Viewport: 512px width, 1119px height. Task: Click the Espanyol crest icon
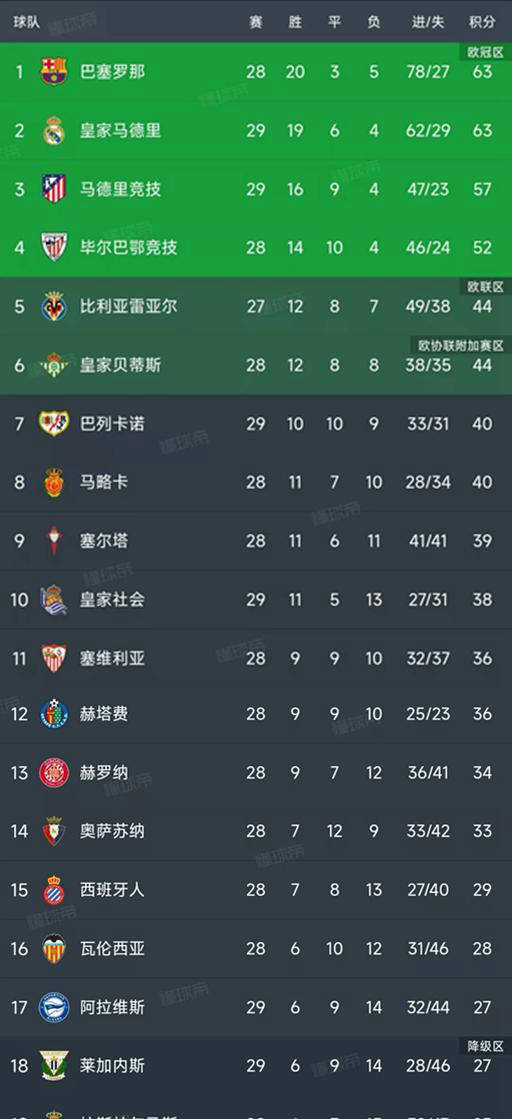tap(54, 891)
